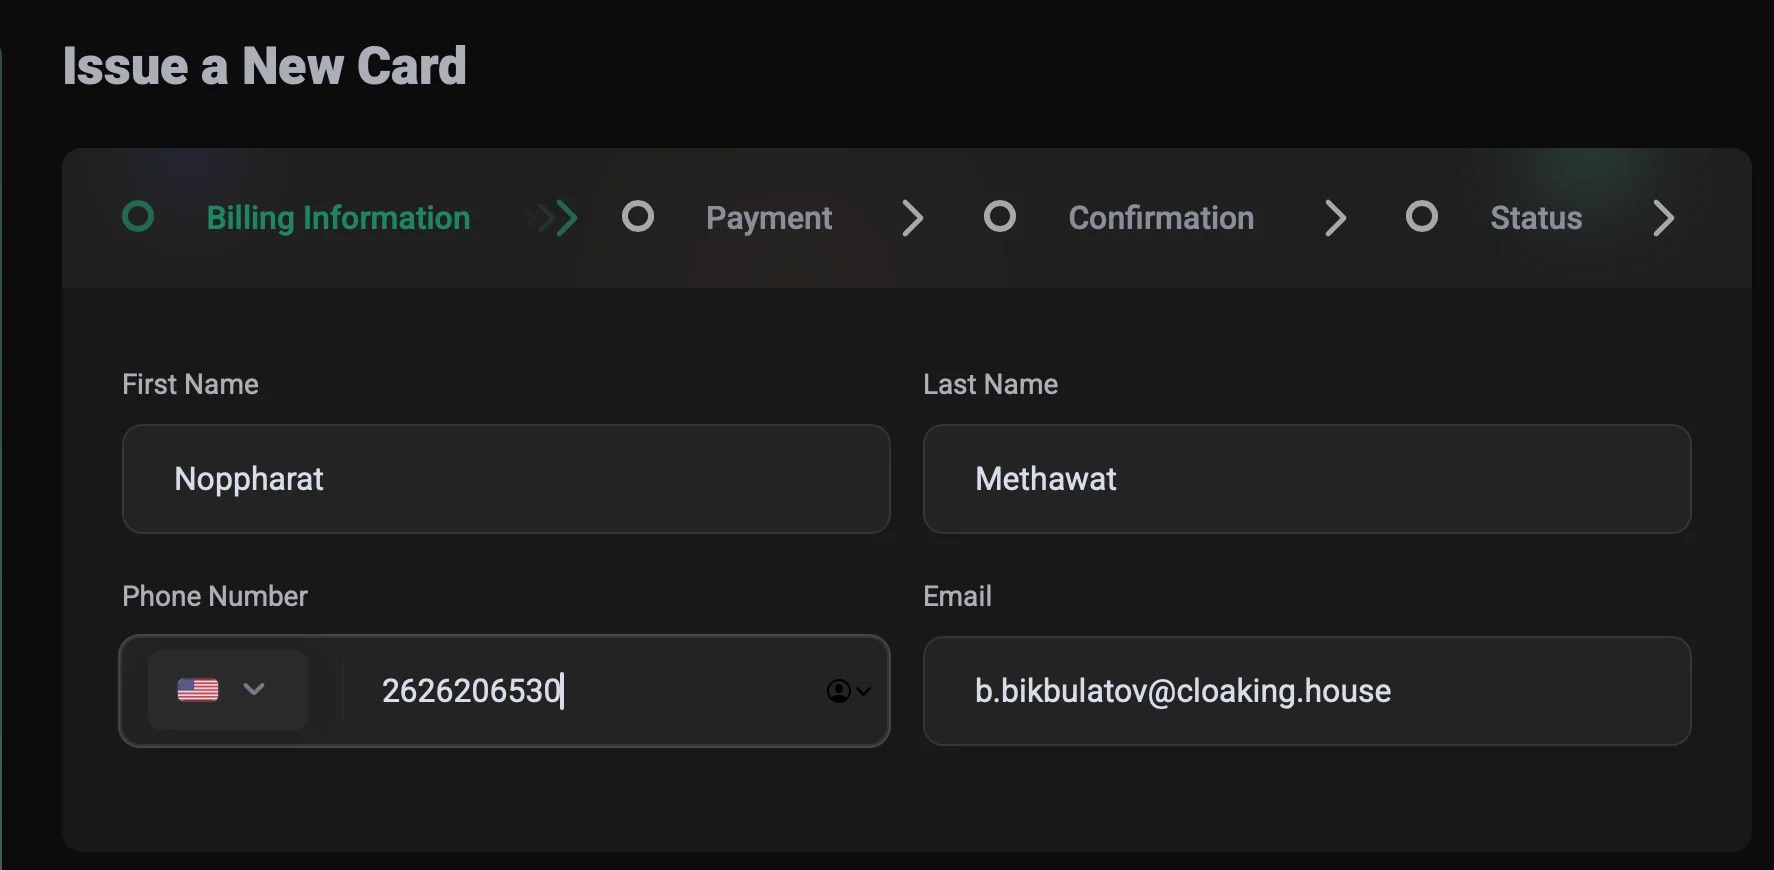Expand the country code dropdown arrow

tap(254, 689)
